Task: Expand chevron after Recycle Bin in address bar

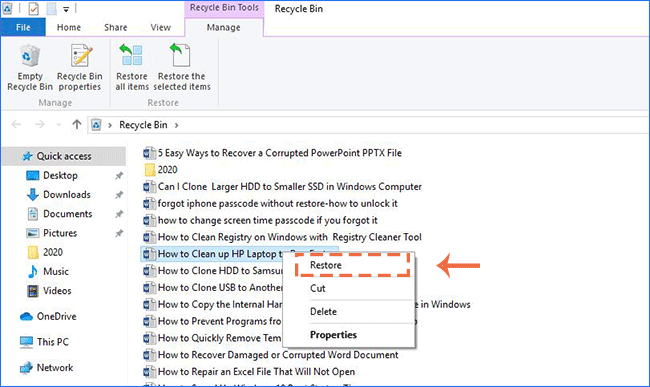Action: [177, 125]
